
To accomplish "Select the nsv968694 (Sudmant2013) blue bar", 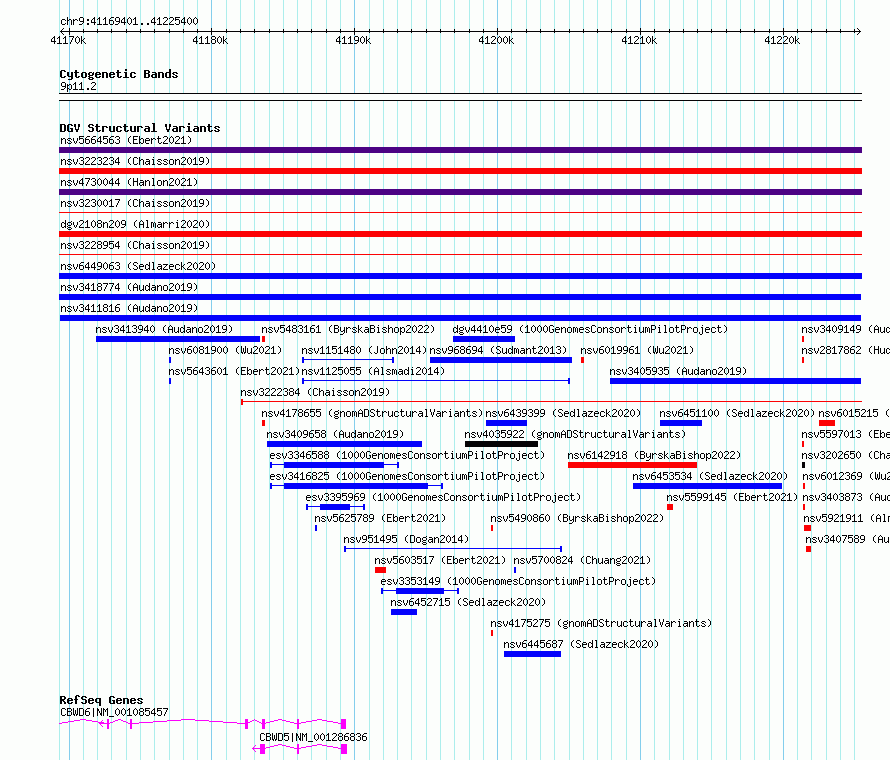I will (x=501, y=360).
